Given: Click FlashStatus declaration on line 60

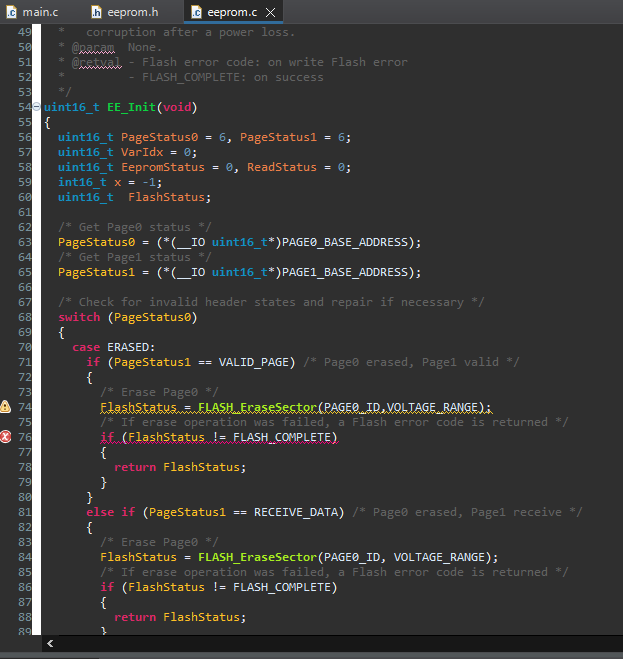Looking at the screenshot, I should 166,198.
